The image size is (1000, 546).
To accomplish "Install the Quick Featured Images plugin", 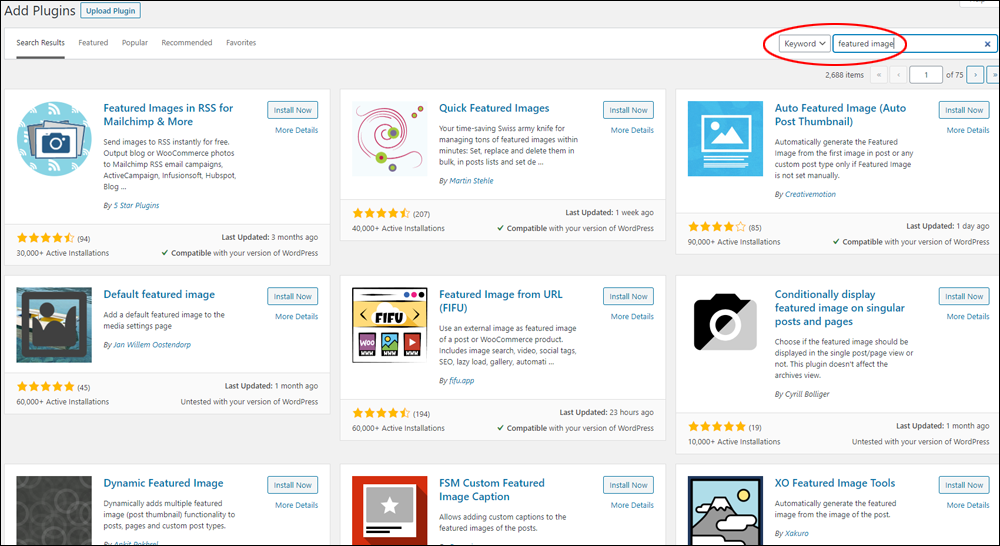I will (x=628, y=110).
